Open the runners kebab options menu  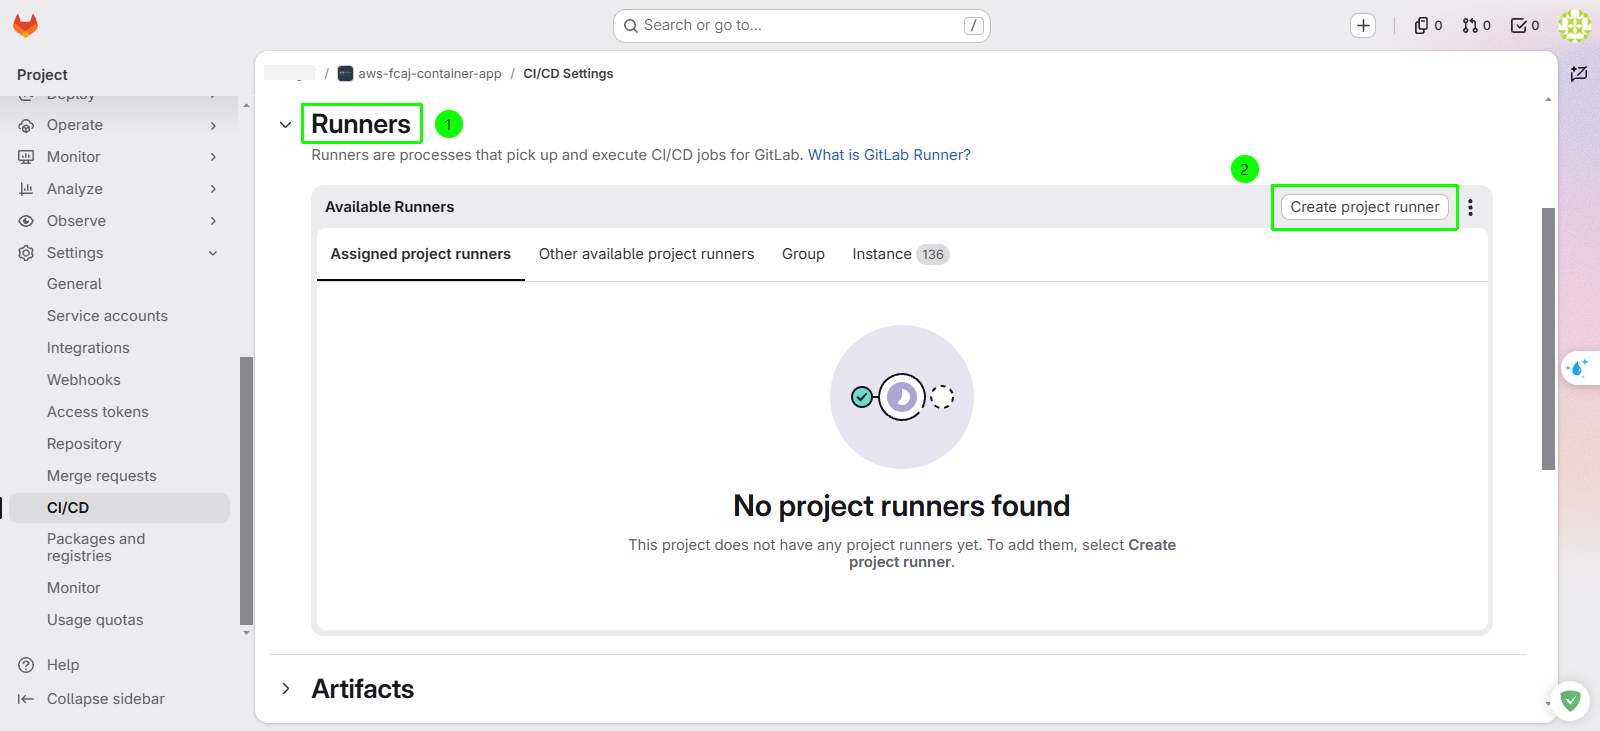click(x=1470, y=207)
